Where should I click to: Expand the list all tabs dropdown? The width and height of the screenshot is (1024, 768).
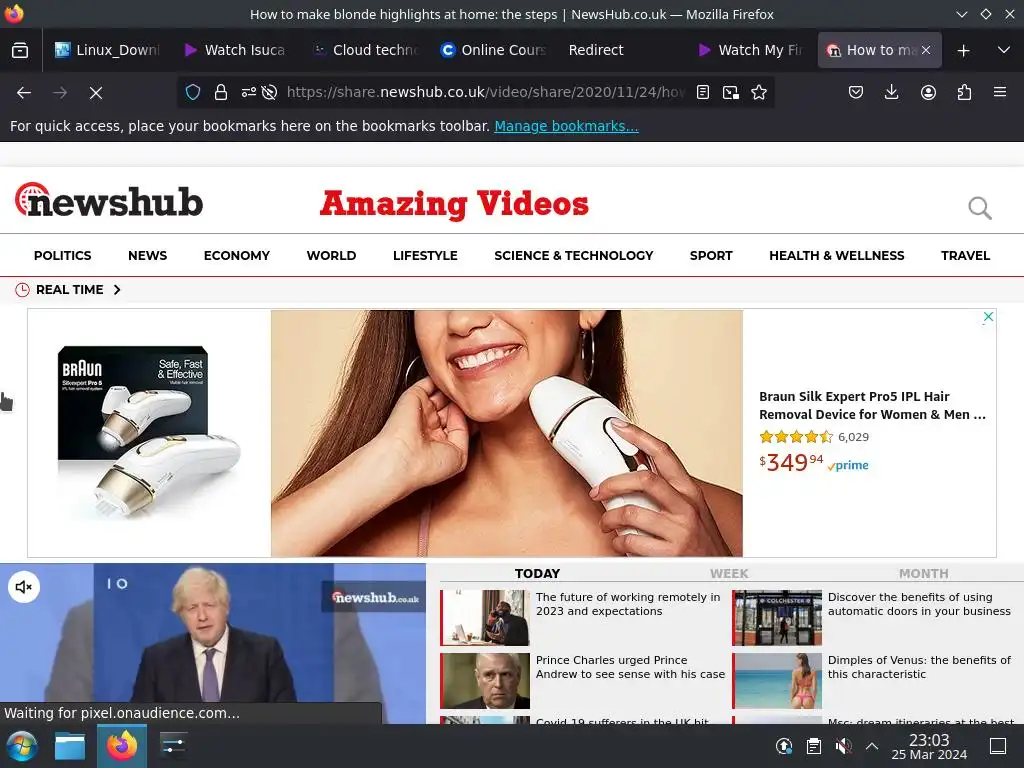(1004, 50)
